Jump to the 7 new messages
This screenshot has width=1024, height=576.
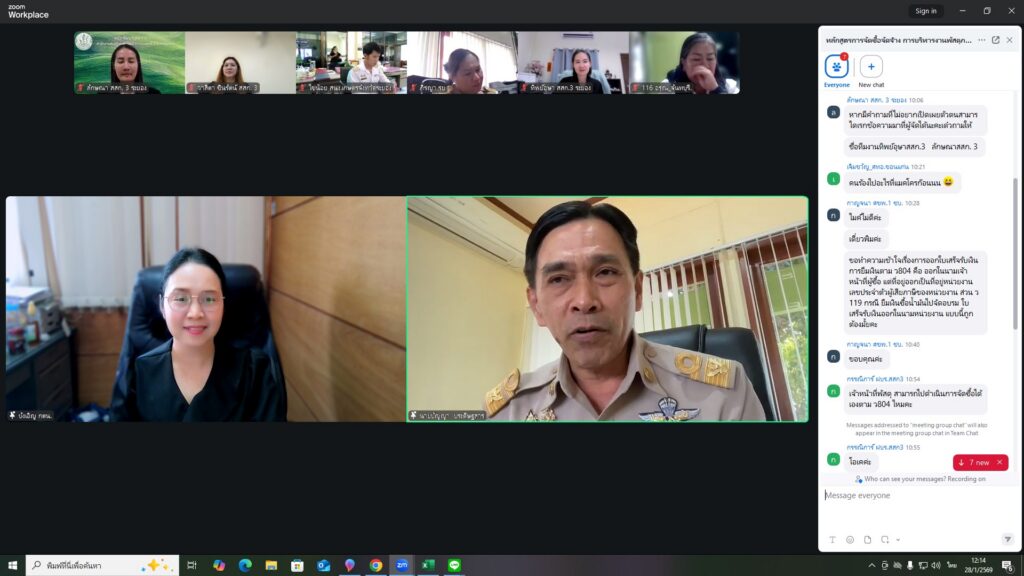coord(973,463)
